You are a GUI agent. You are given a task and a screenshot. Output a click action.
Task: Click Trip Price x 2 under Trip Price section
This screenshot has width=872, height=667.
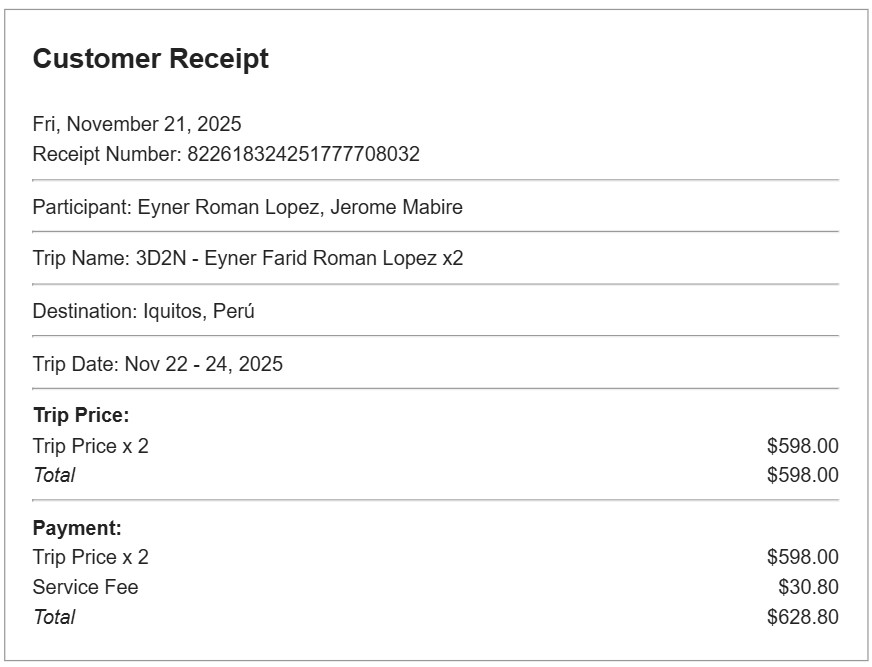[90, 446]
